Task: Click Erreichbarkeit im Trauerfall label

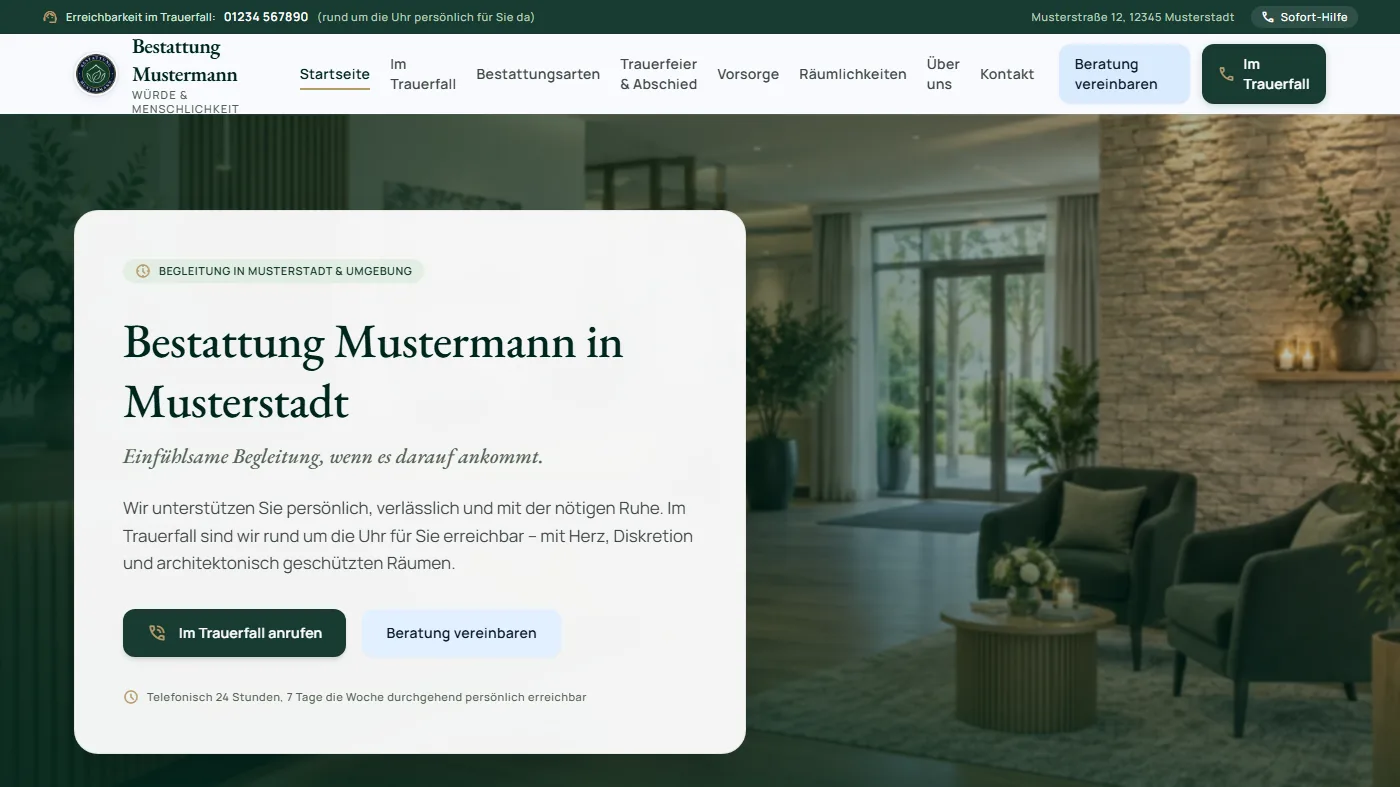Action: point(140,17)
